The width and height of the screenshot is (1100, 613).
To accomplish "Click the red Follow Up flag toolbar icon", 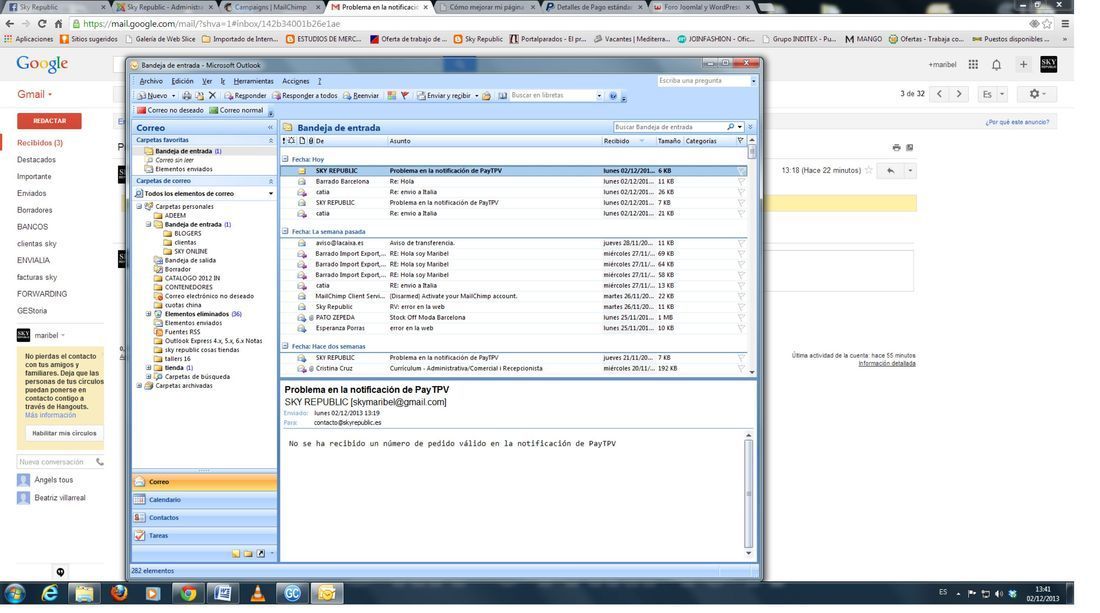I will (x=404, y=95).
